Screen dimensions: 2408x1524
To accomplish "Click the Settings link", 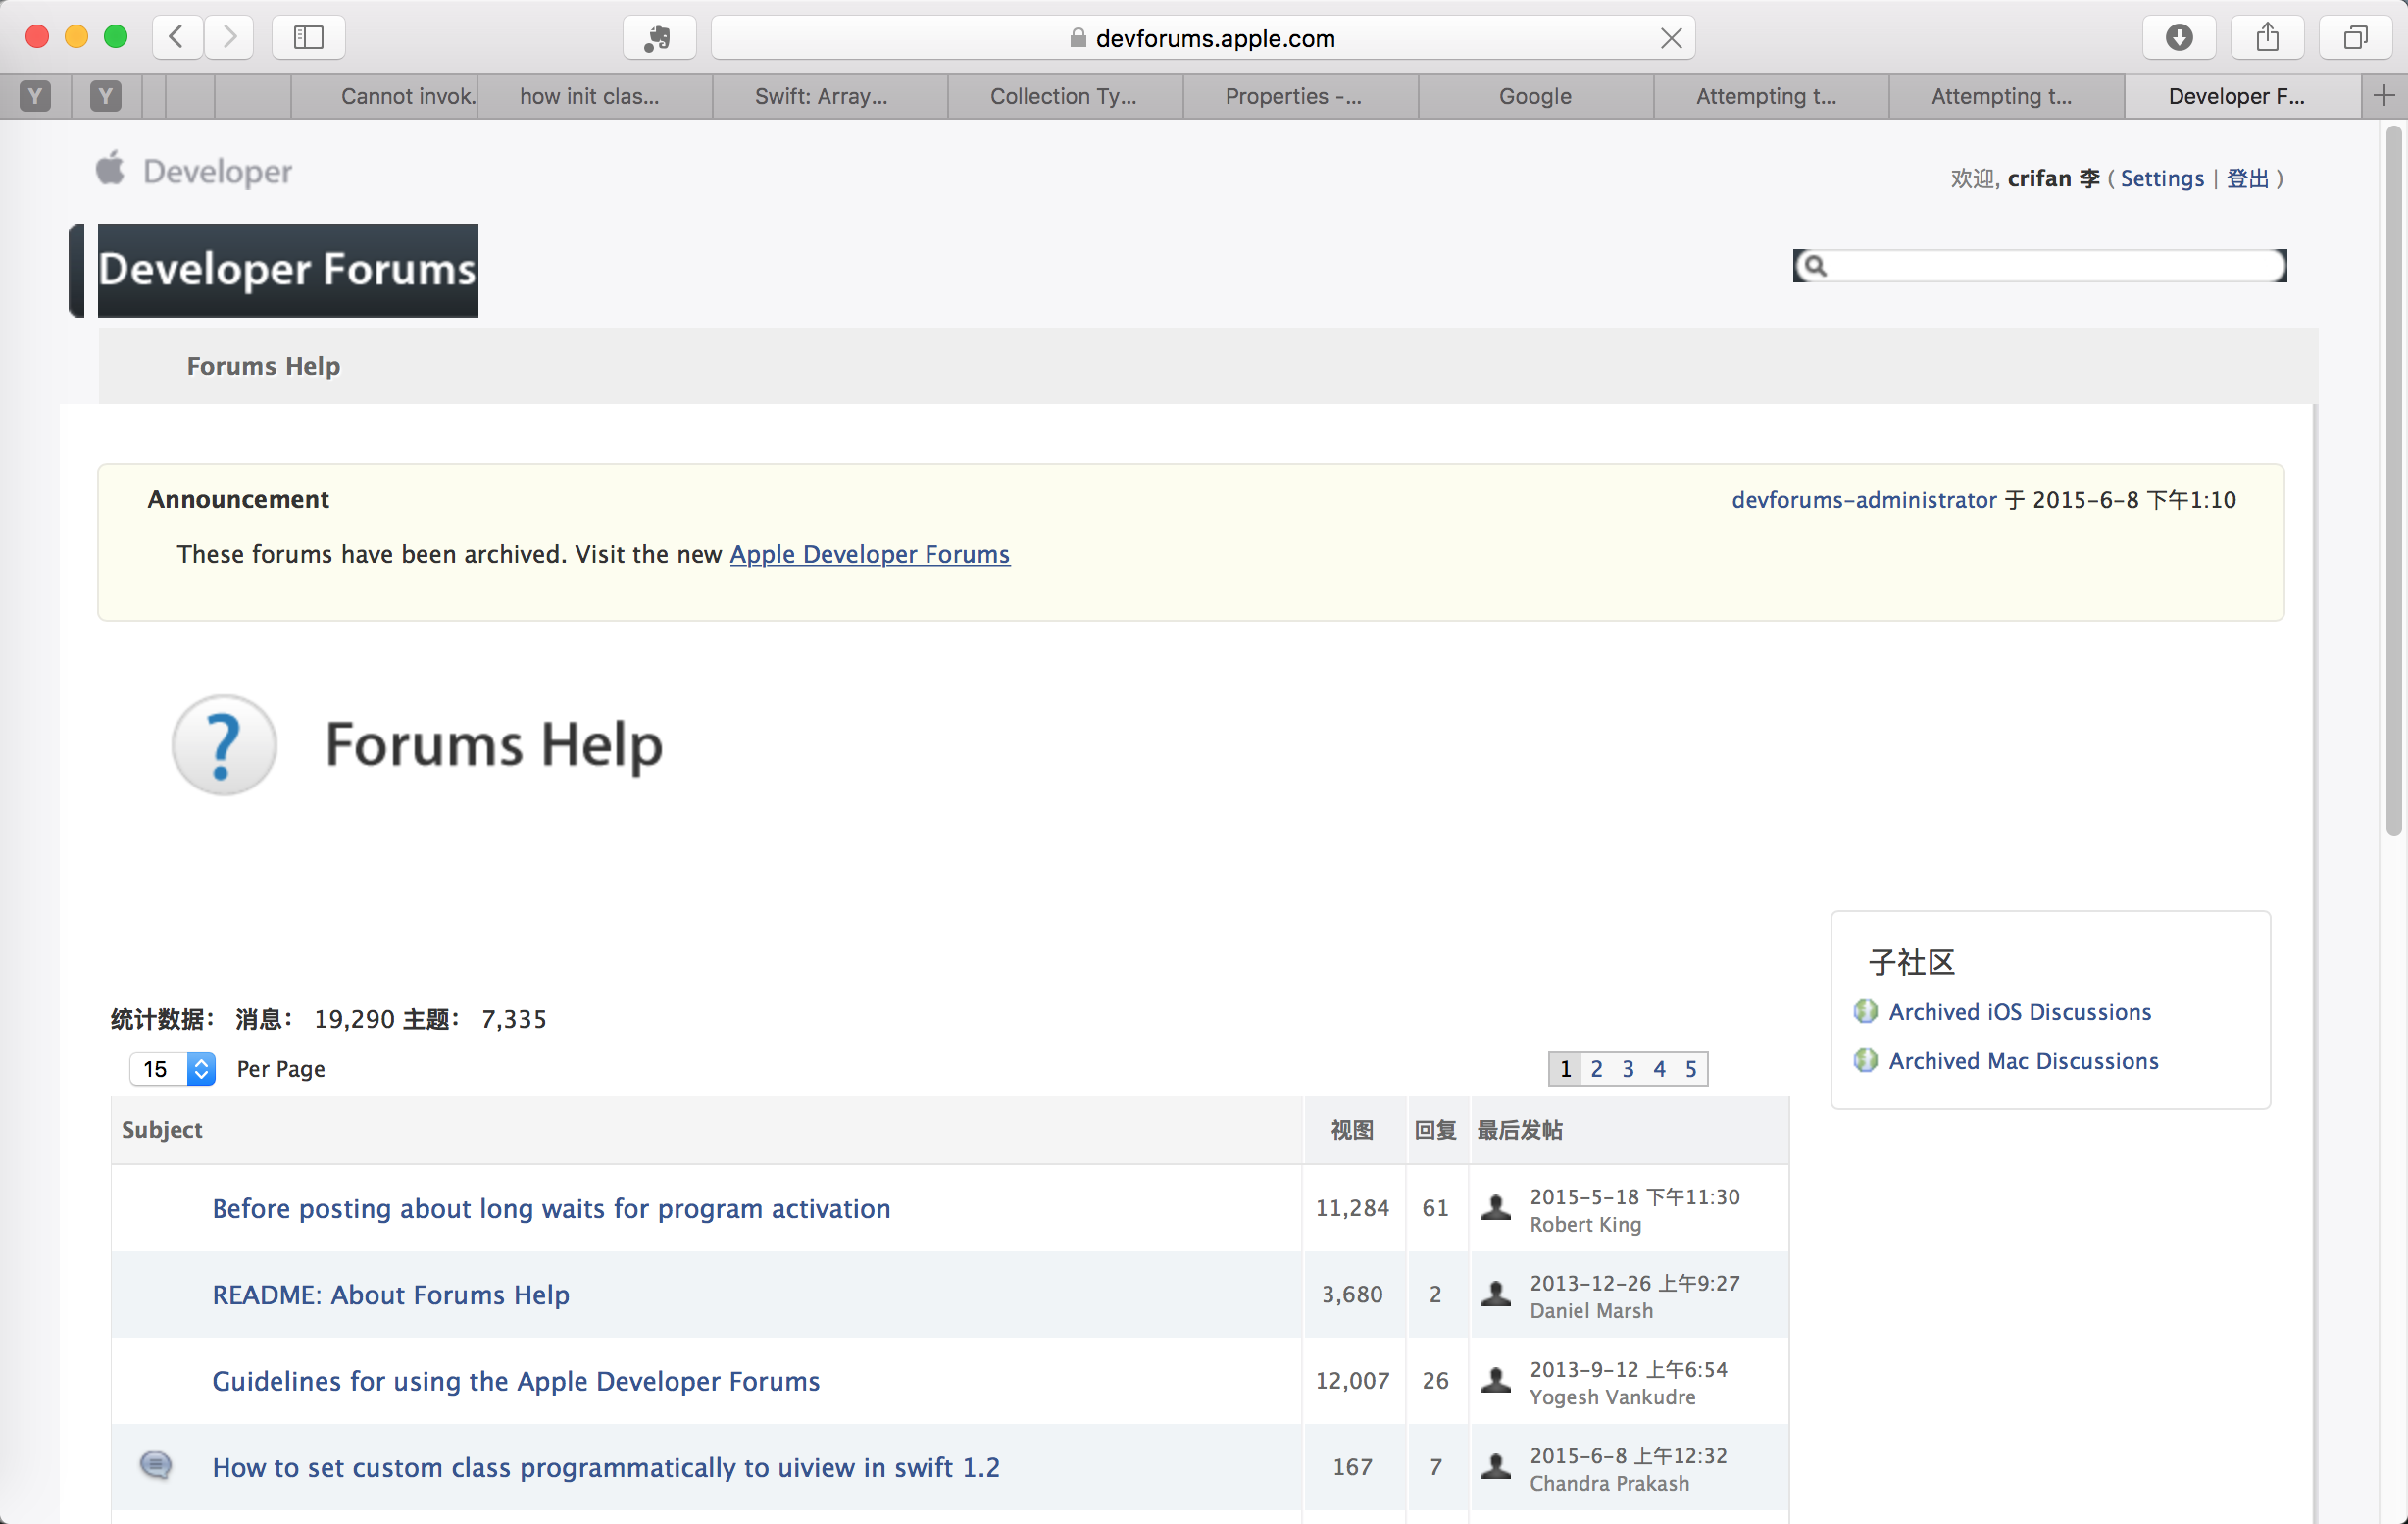I will (x=2161, y=179).
